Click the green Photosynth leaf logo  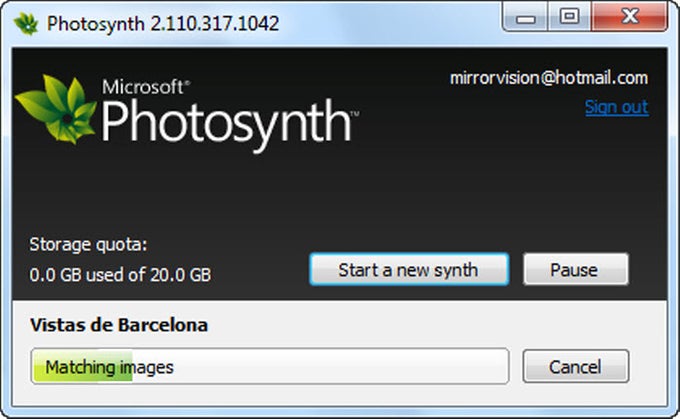pyautogui.click(x=56, y=109)
